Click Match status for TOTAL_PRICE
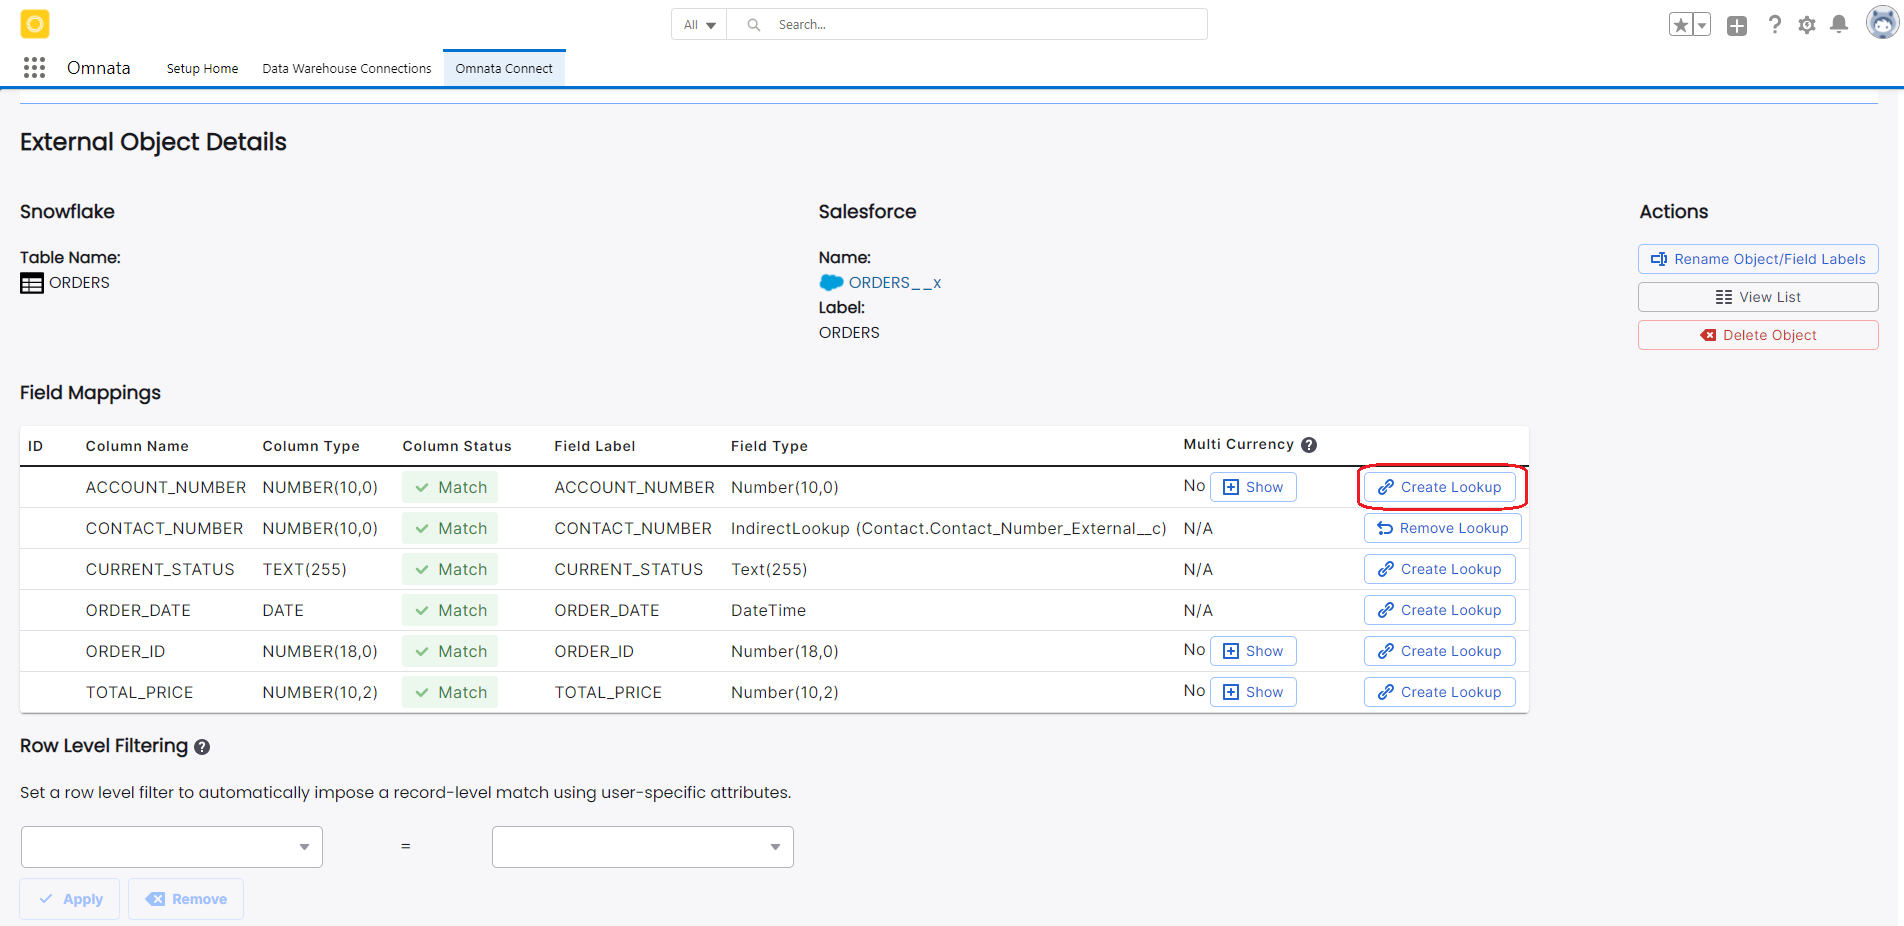1904x926 pixels. [450, 692]
